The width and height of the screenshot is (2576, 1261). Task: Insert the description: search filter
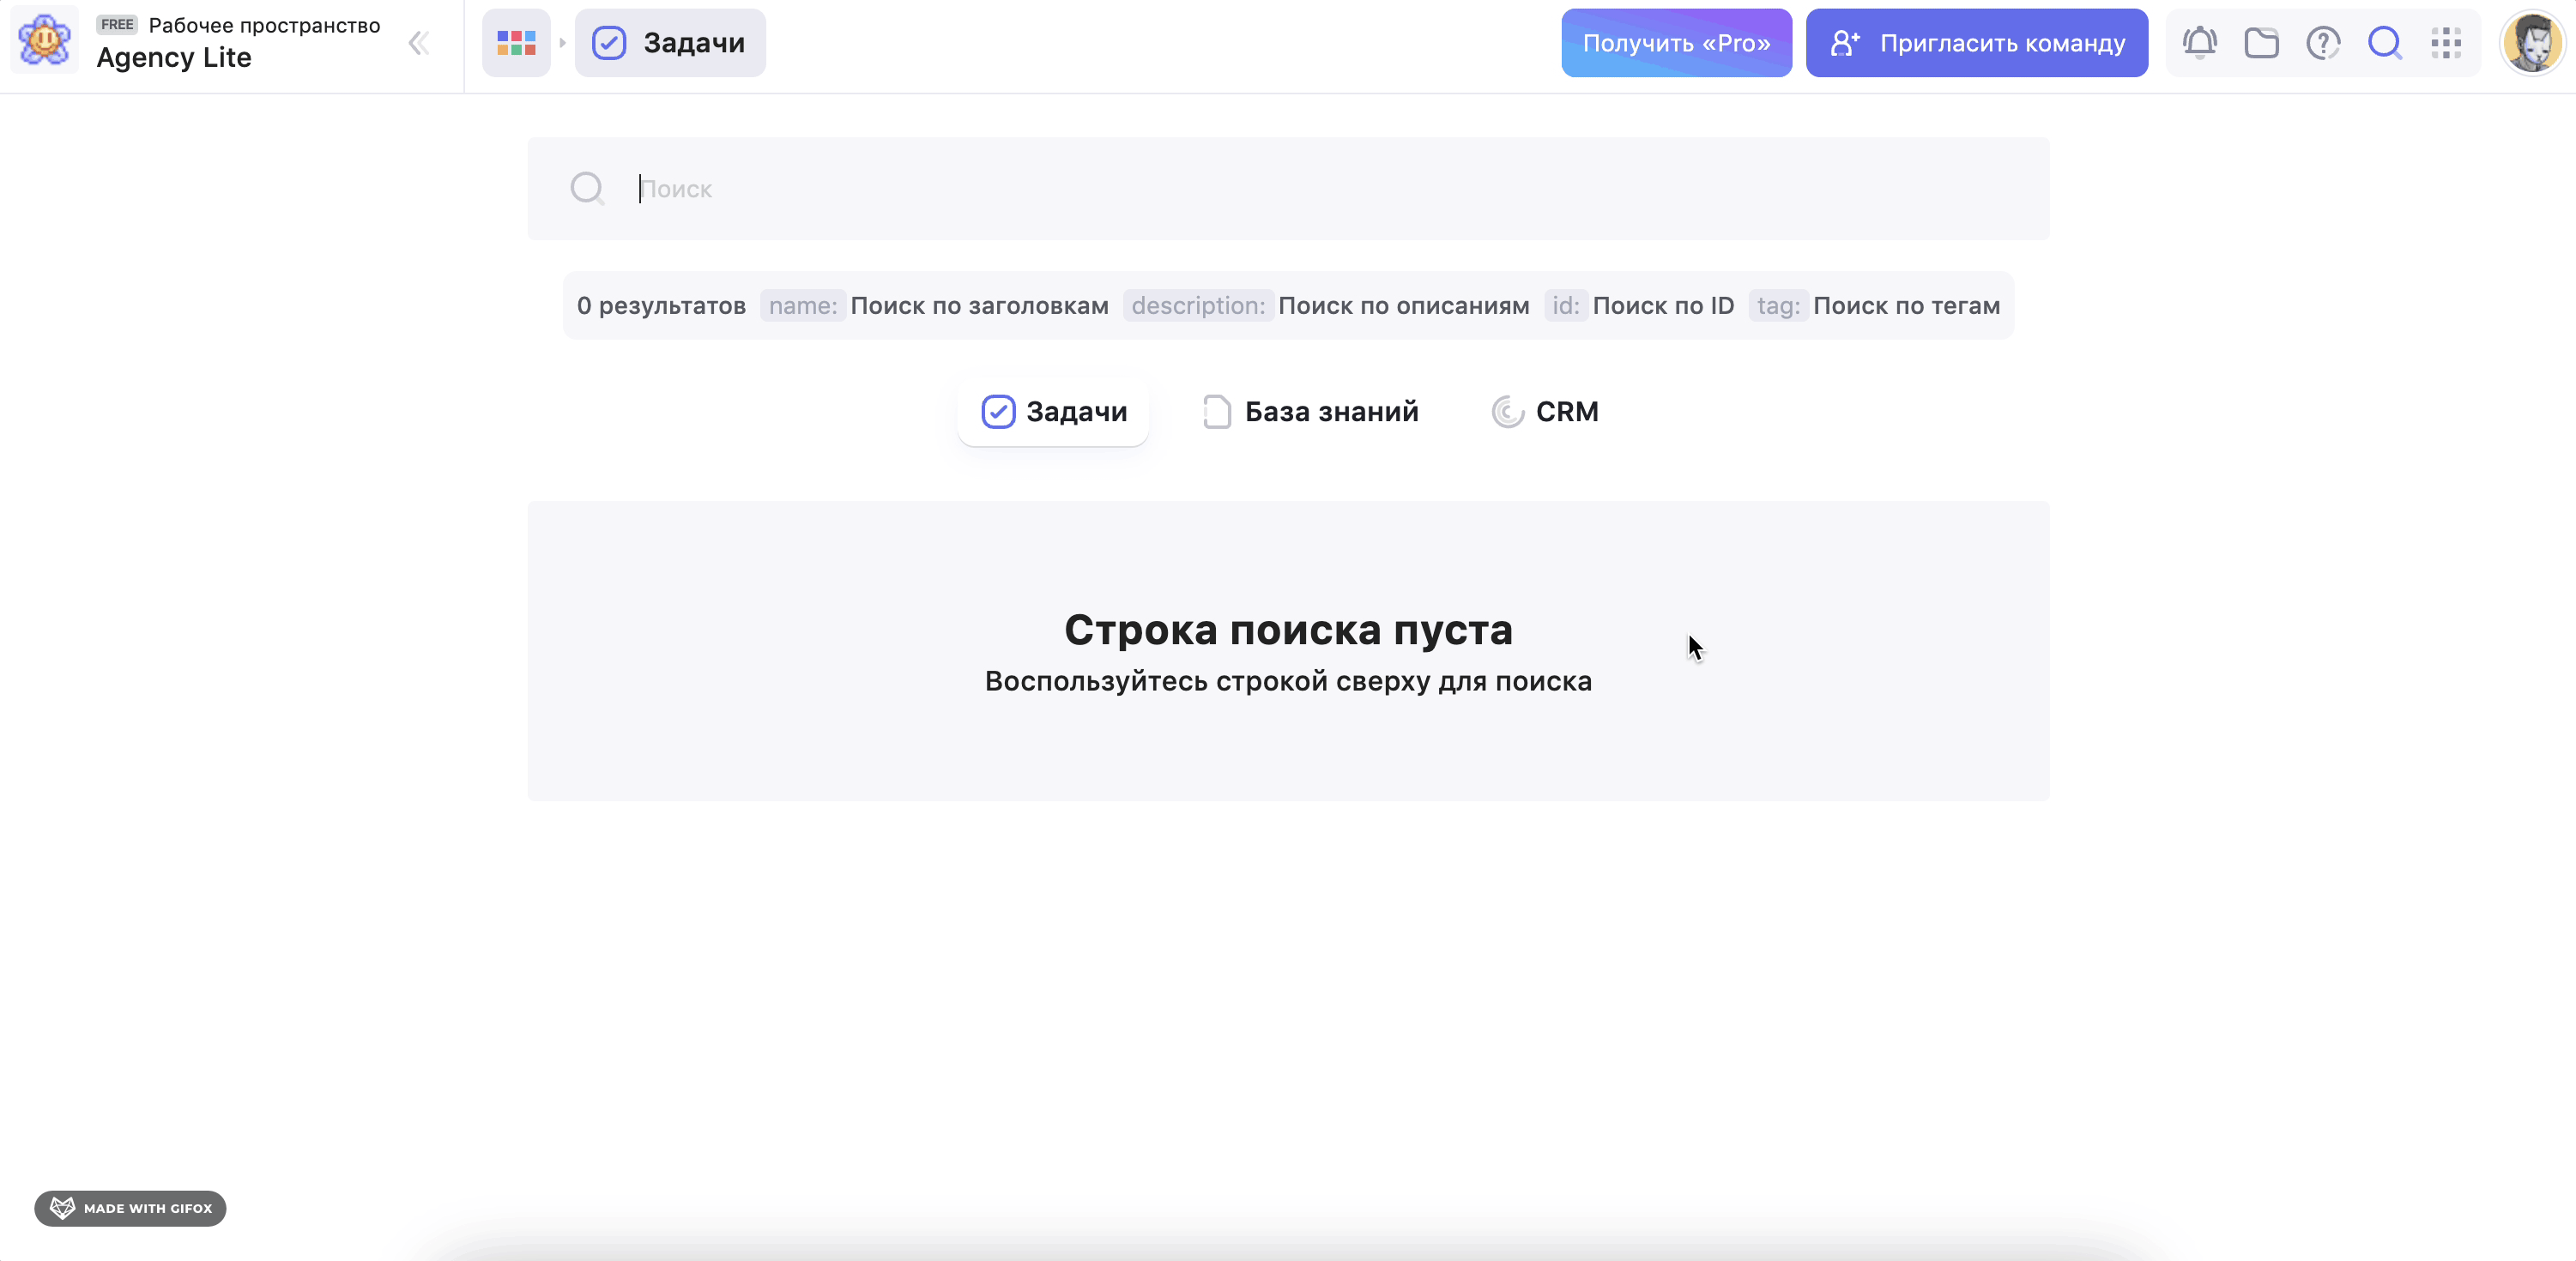(x=1198, y=306)
